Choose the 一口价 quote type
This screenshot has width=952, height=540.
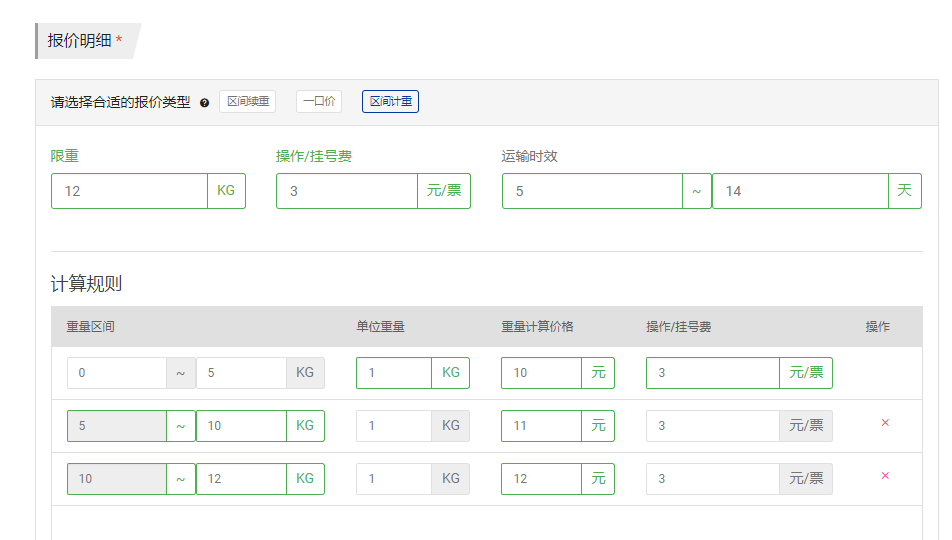click(319, 101)
